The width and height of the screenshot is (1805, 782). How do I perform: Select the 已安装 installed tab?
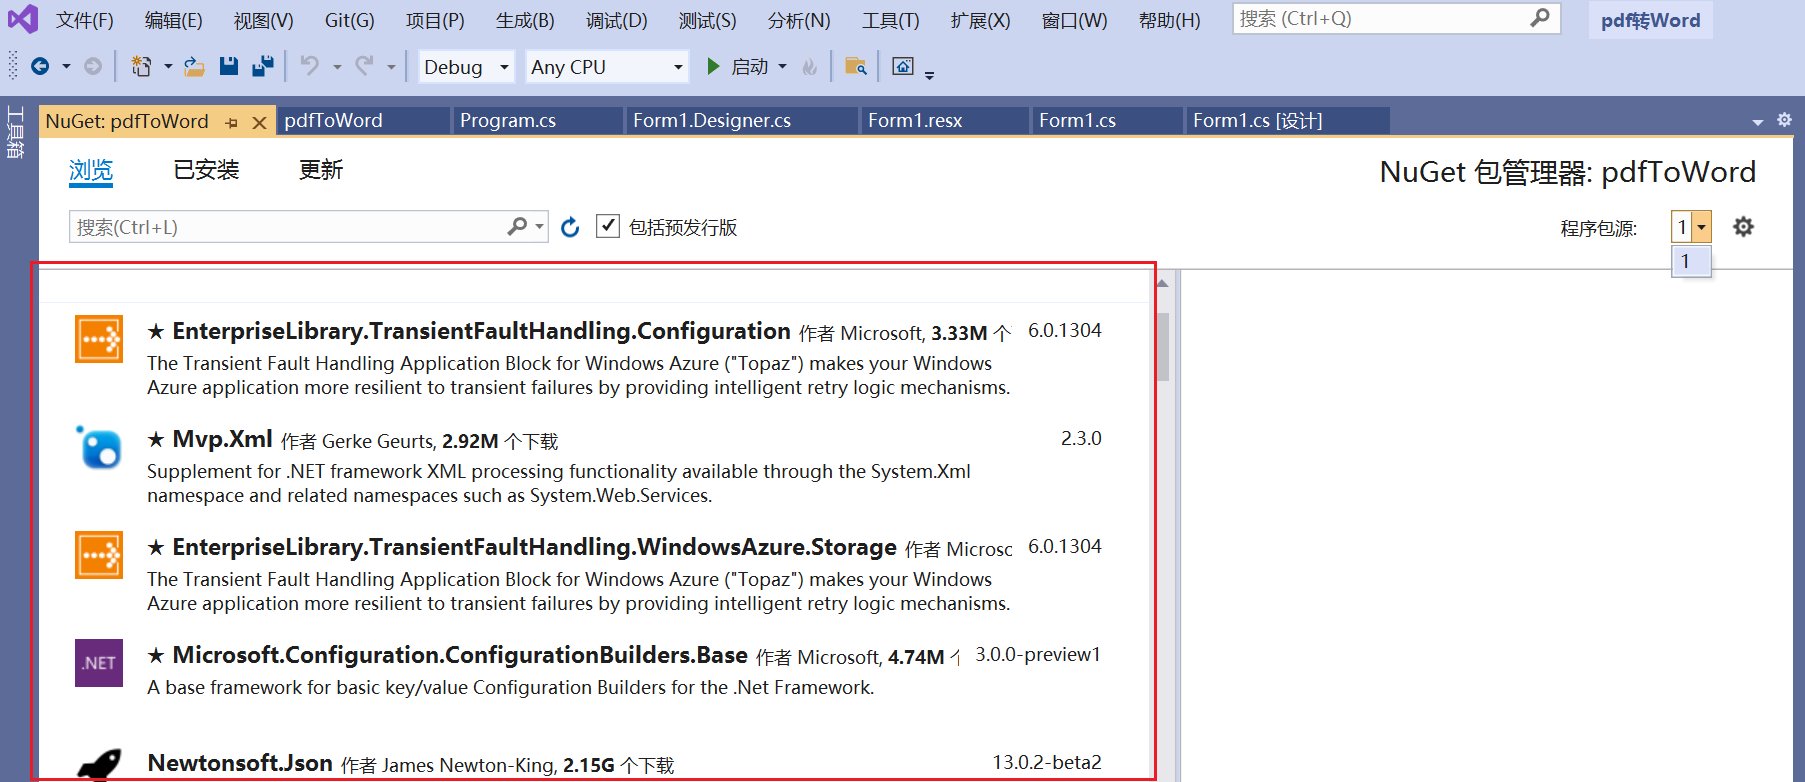(x=206, y=170)
